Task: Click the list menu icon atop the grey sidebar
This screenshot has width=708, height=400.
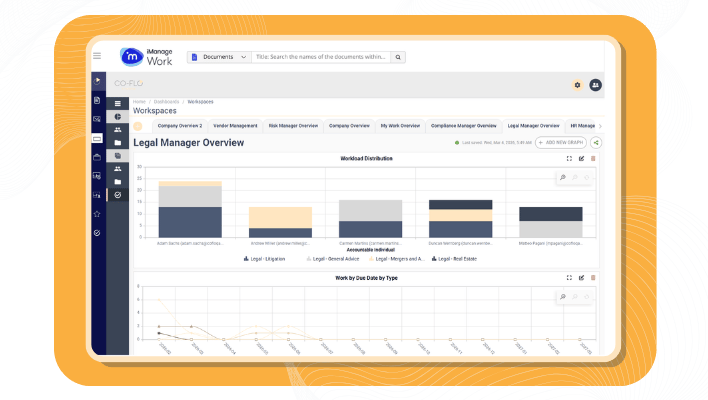Action: (118, 103)
